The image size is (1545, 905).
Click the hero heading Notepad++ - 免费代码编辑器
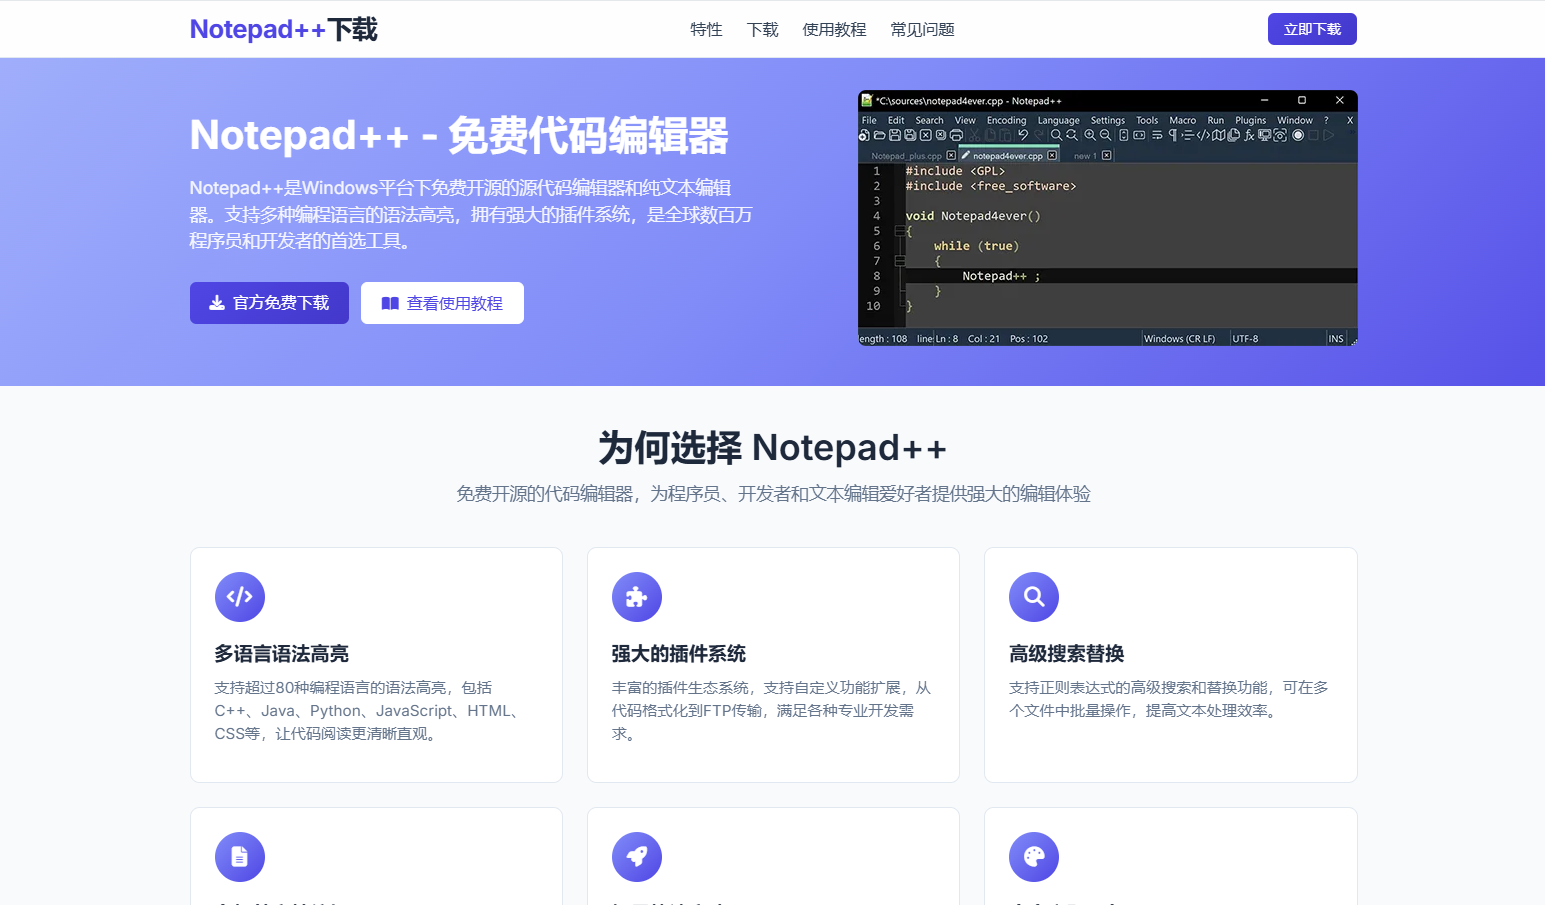pos(459,136)
